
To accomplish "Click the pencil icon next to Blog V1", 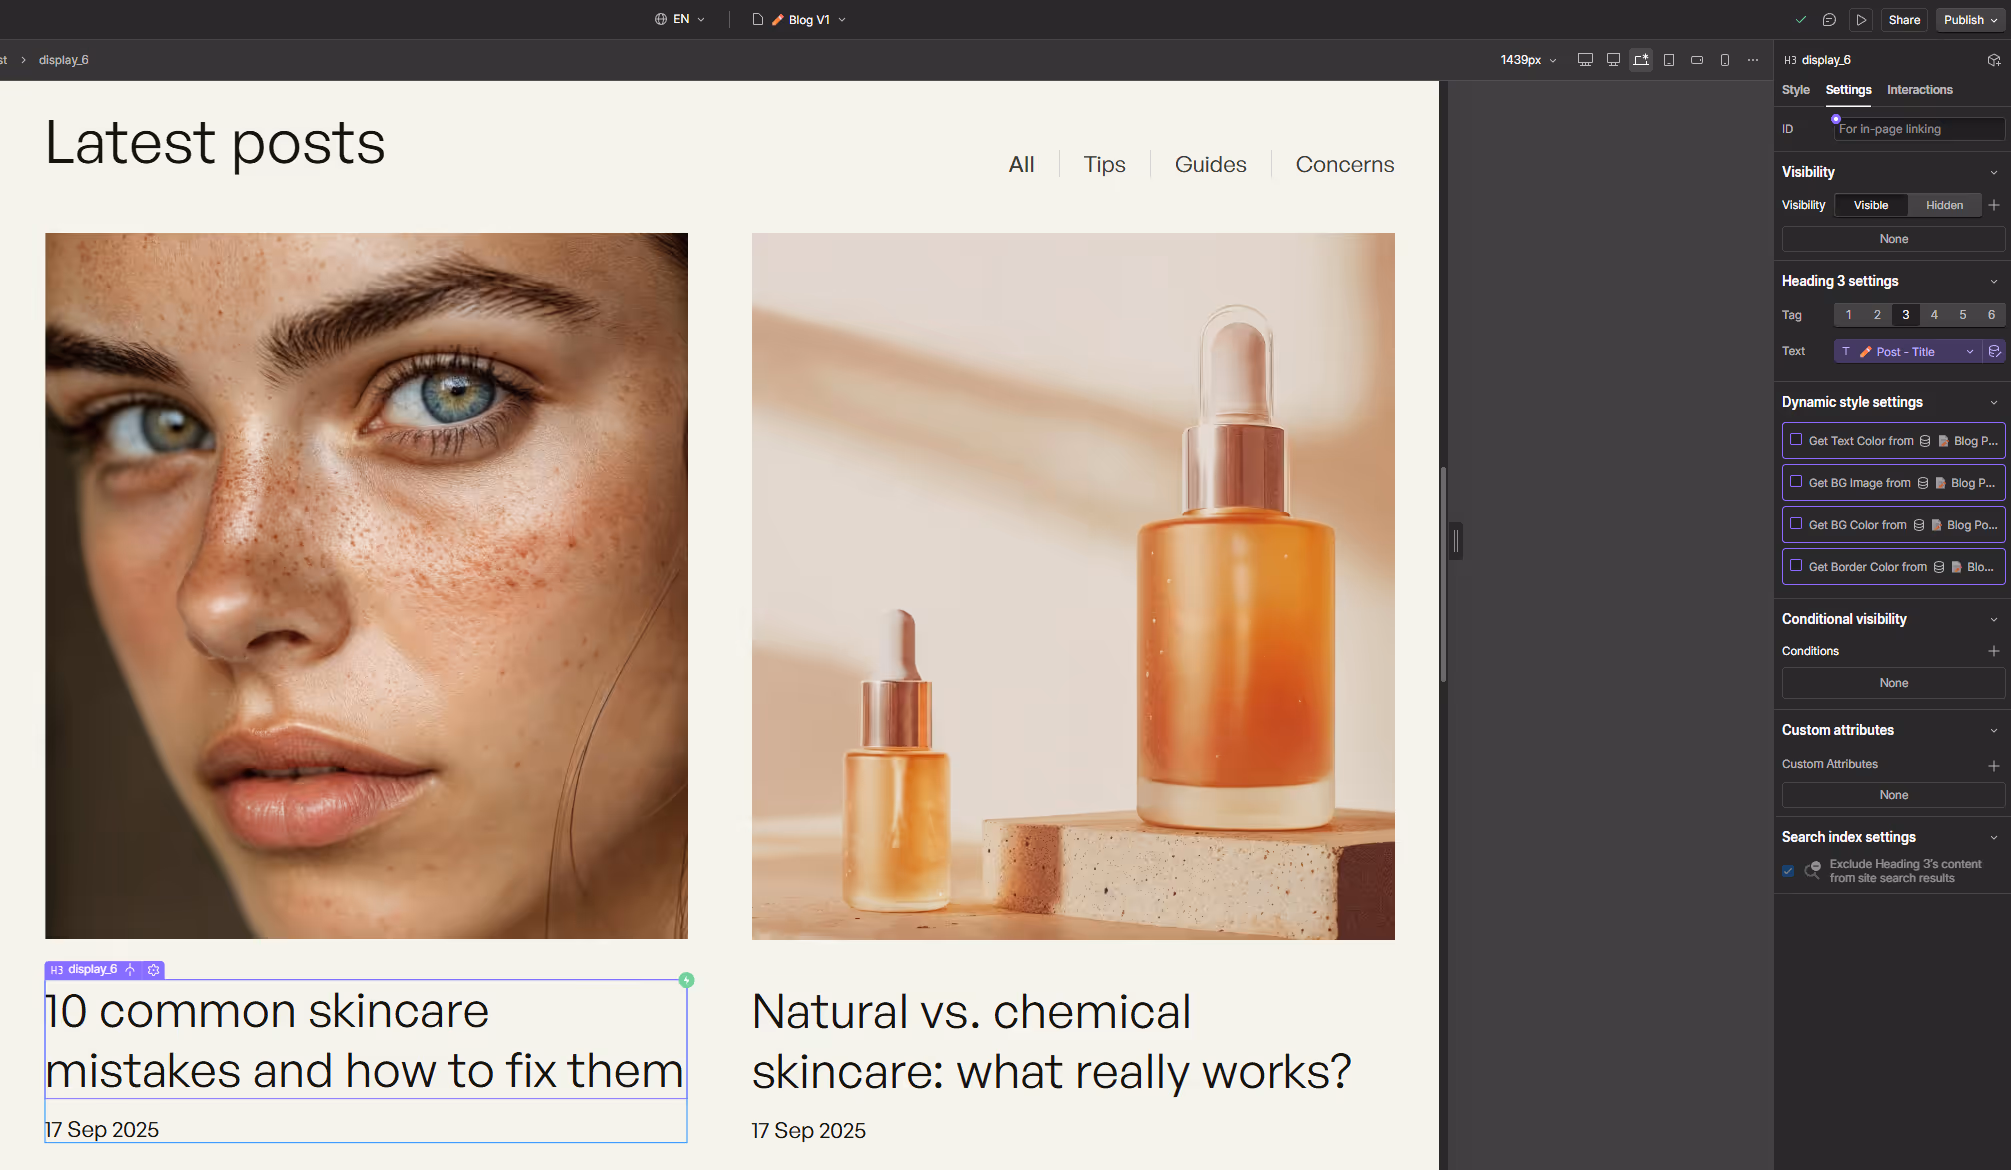I will pos(776,19).
